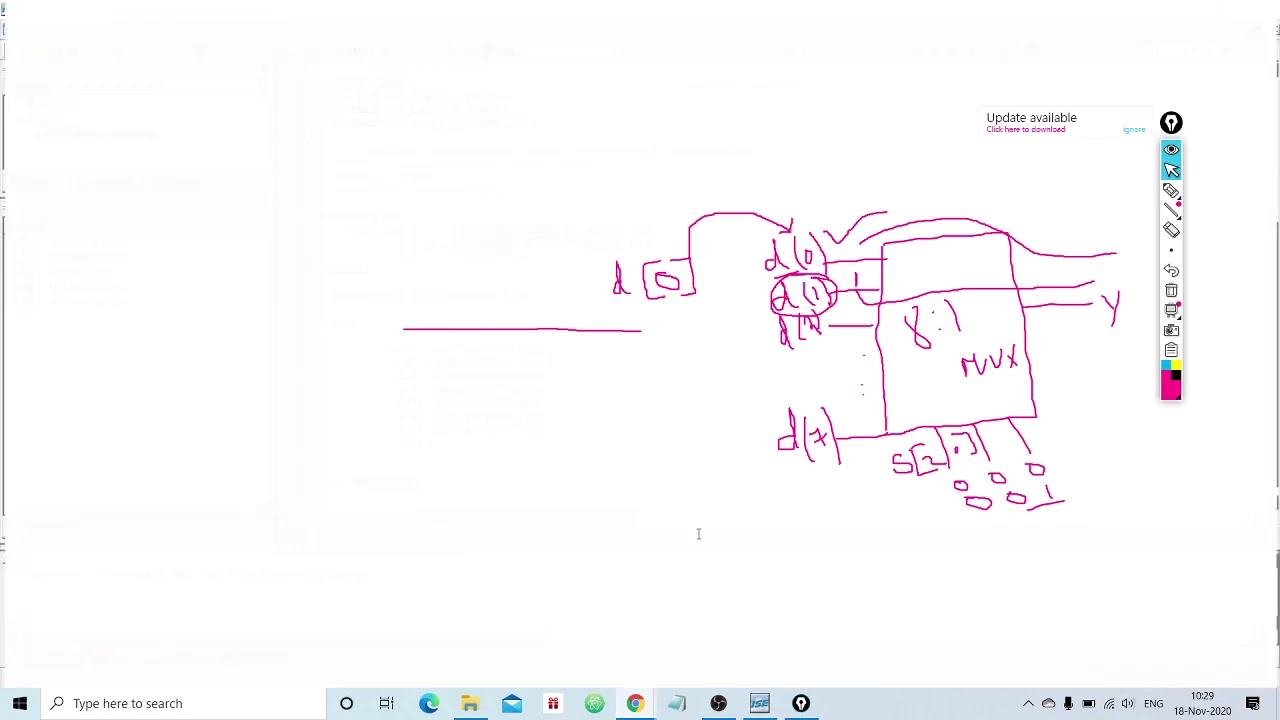Screen dimensions: 1280x720
Task: Click the 'Type here to search' box
Action: pyautogui.click(x=183, y=703)
